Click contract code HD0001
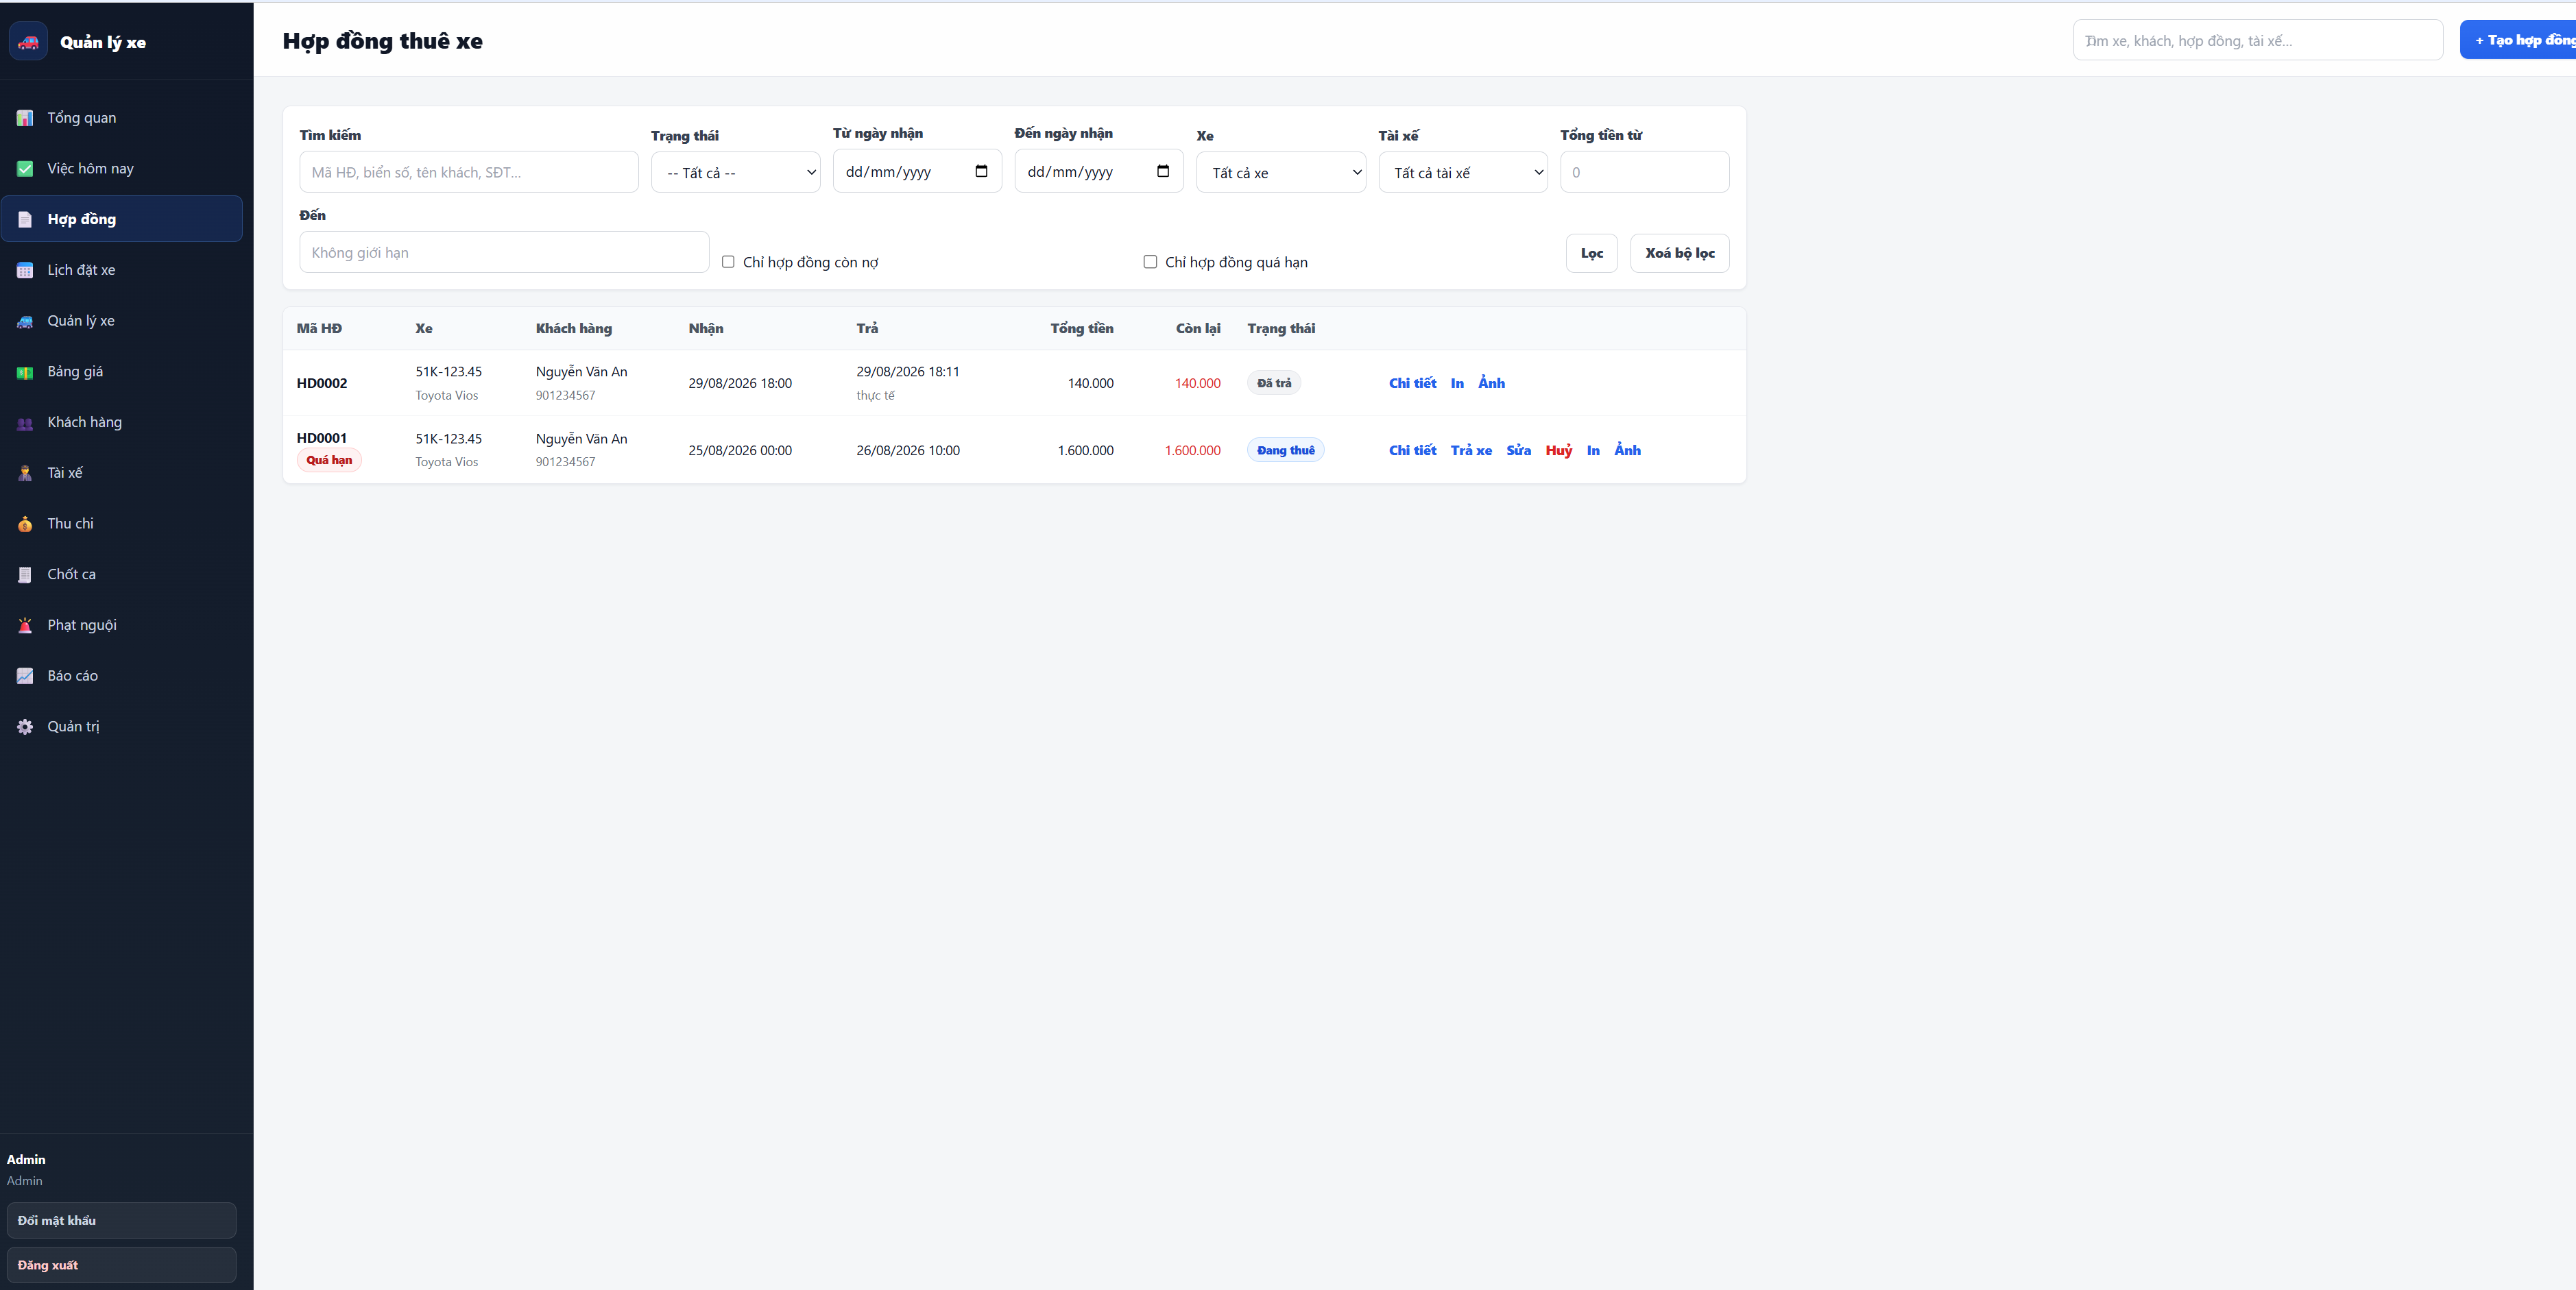Viewport: 2576px width, 1290px height. click(x=322, y=438)
